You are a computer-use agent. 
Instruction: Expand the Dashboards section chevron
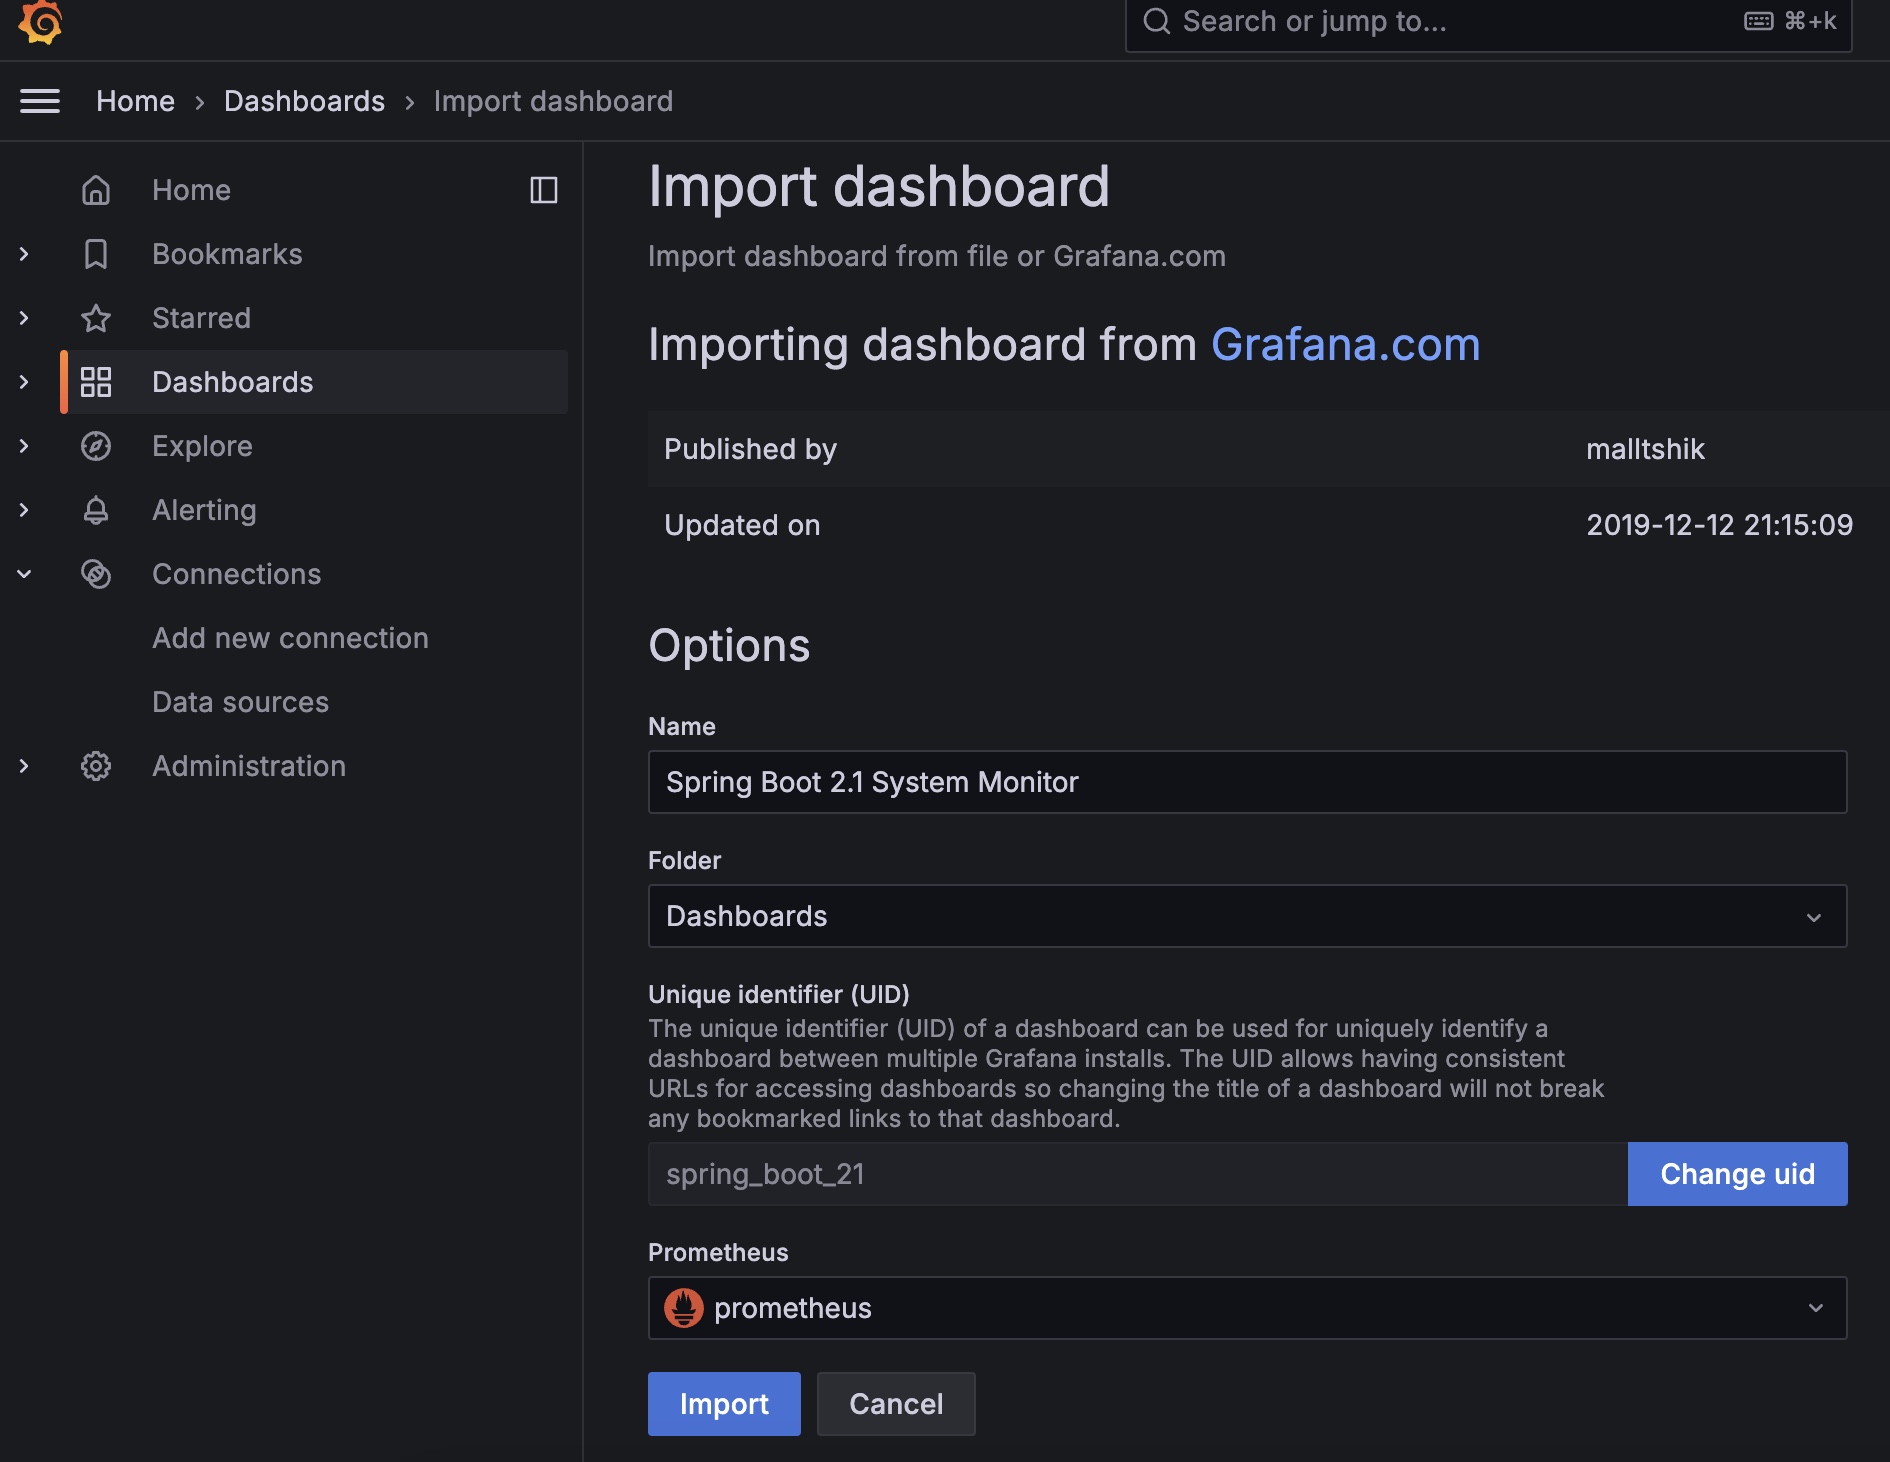click(x=24, y=382)
